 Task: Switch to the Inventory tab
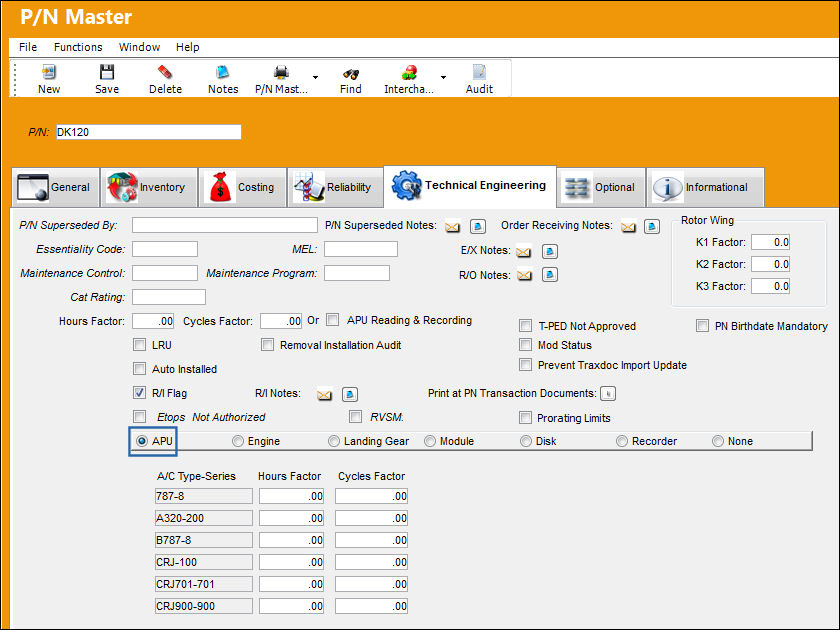149,188
